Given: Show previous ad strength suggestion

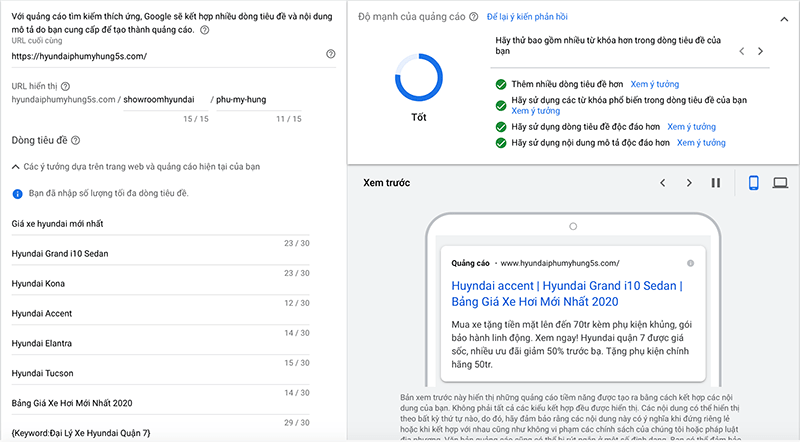Looking at the screenshot, I should [x=742, y=51].
